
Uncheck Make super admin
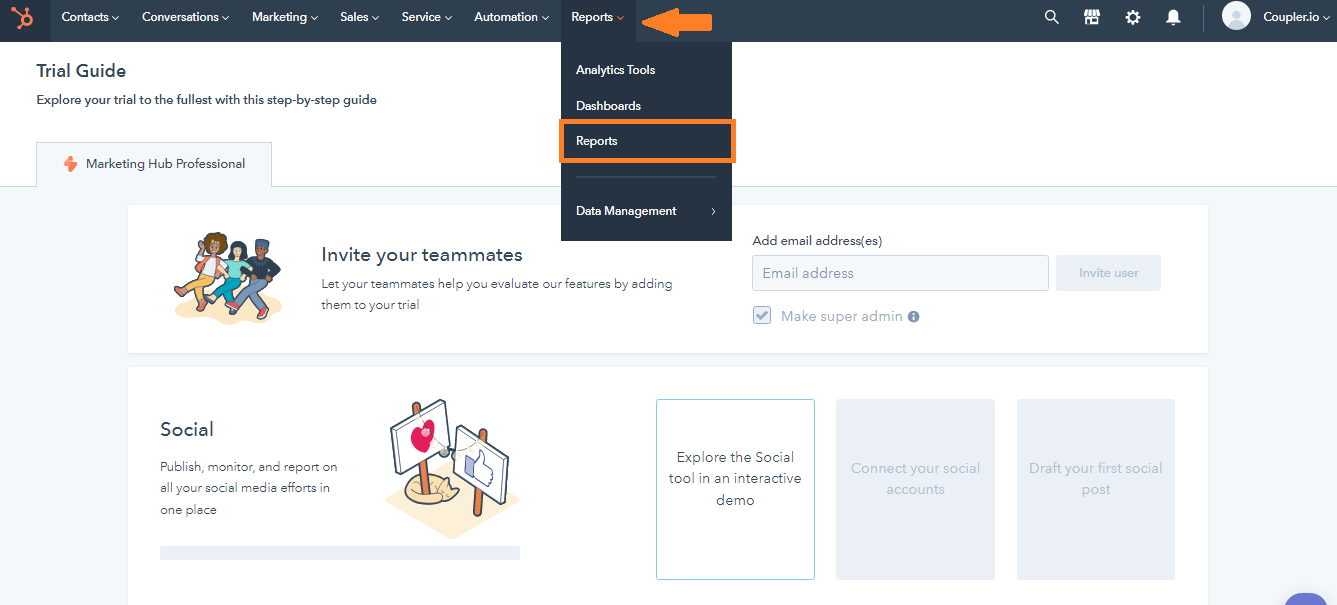pos(762,314)
